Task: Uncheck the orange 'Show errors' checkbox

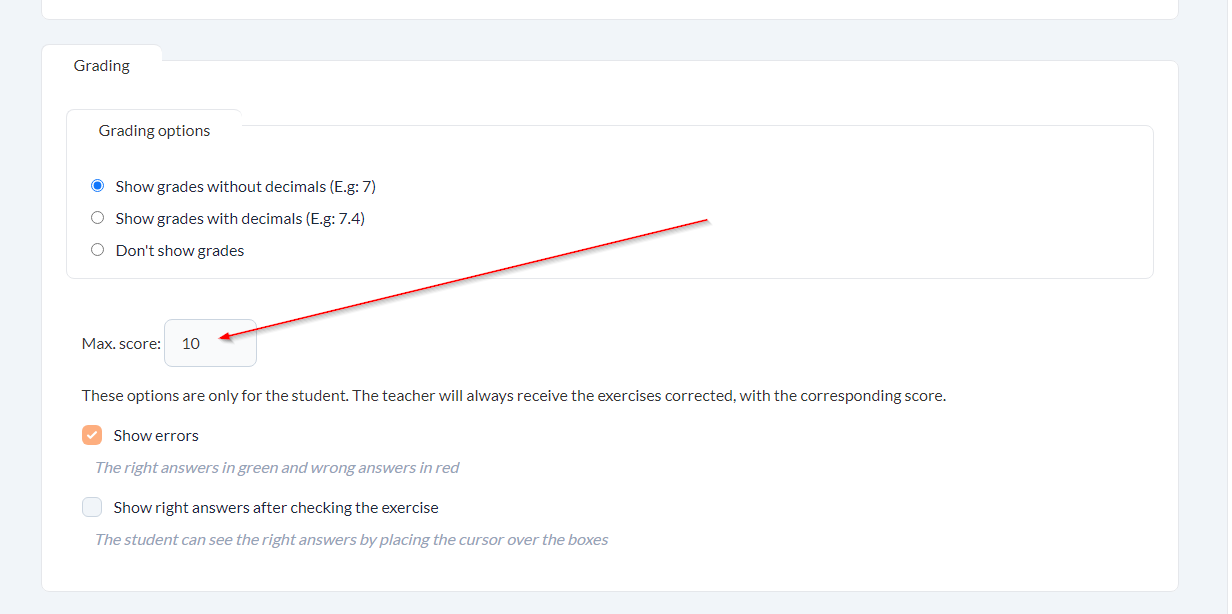Action: (x=92, y=435)
